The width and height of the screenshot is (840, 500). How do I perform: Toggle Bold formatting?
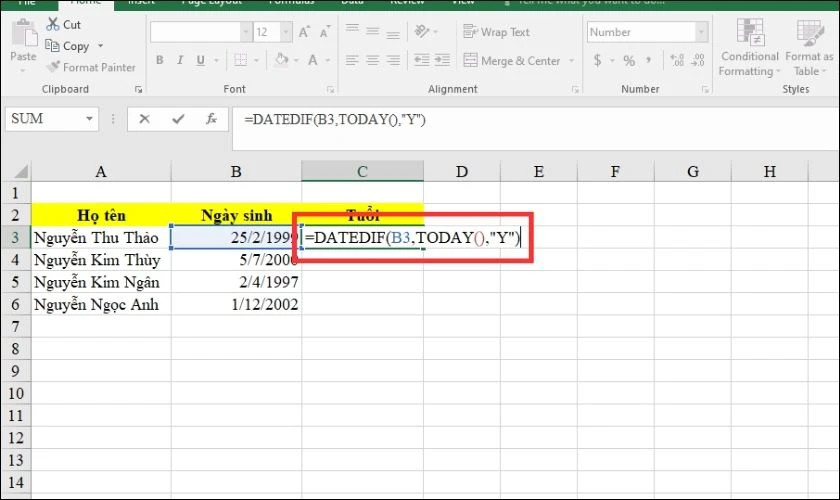coord(160,60)
